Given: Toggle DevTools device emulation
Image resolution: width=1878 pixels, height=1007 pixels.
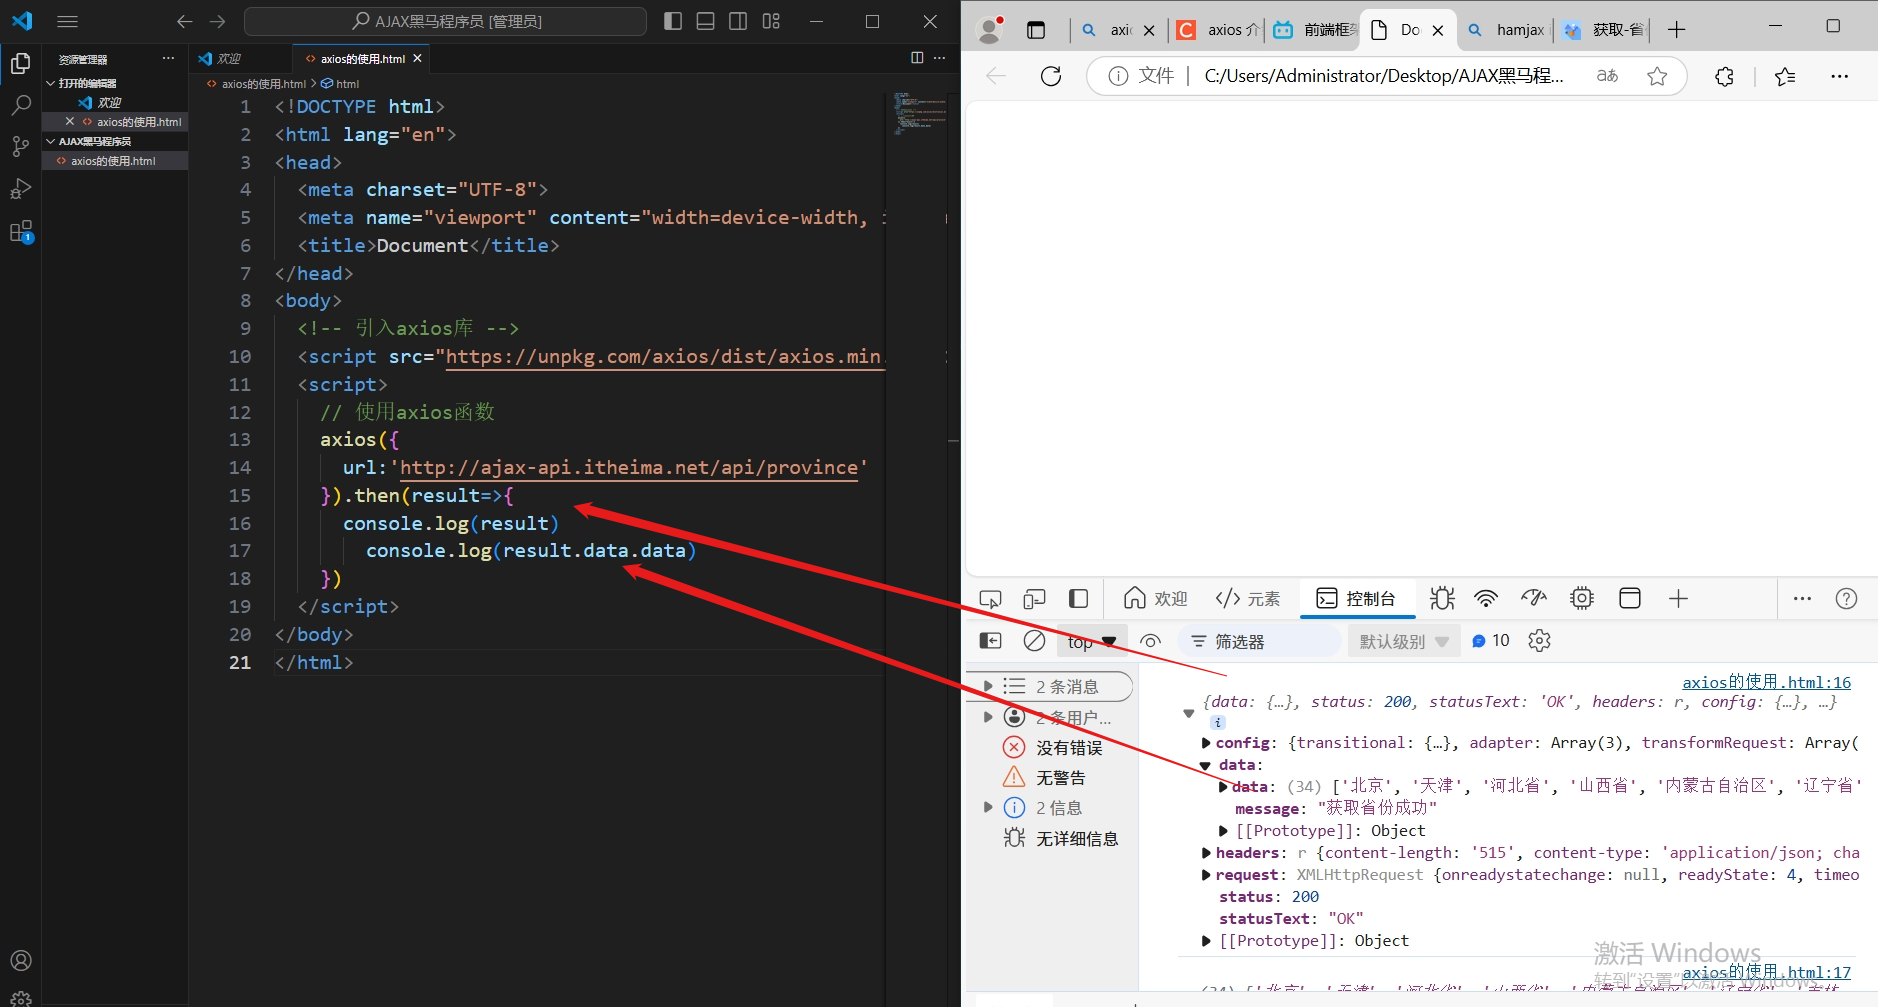Looking at the screenshot, I should pyautogui.click(x=1034, y=599).
